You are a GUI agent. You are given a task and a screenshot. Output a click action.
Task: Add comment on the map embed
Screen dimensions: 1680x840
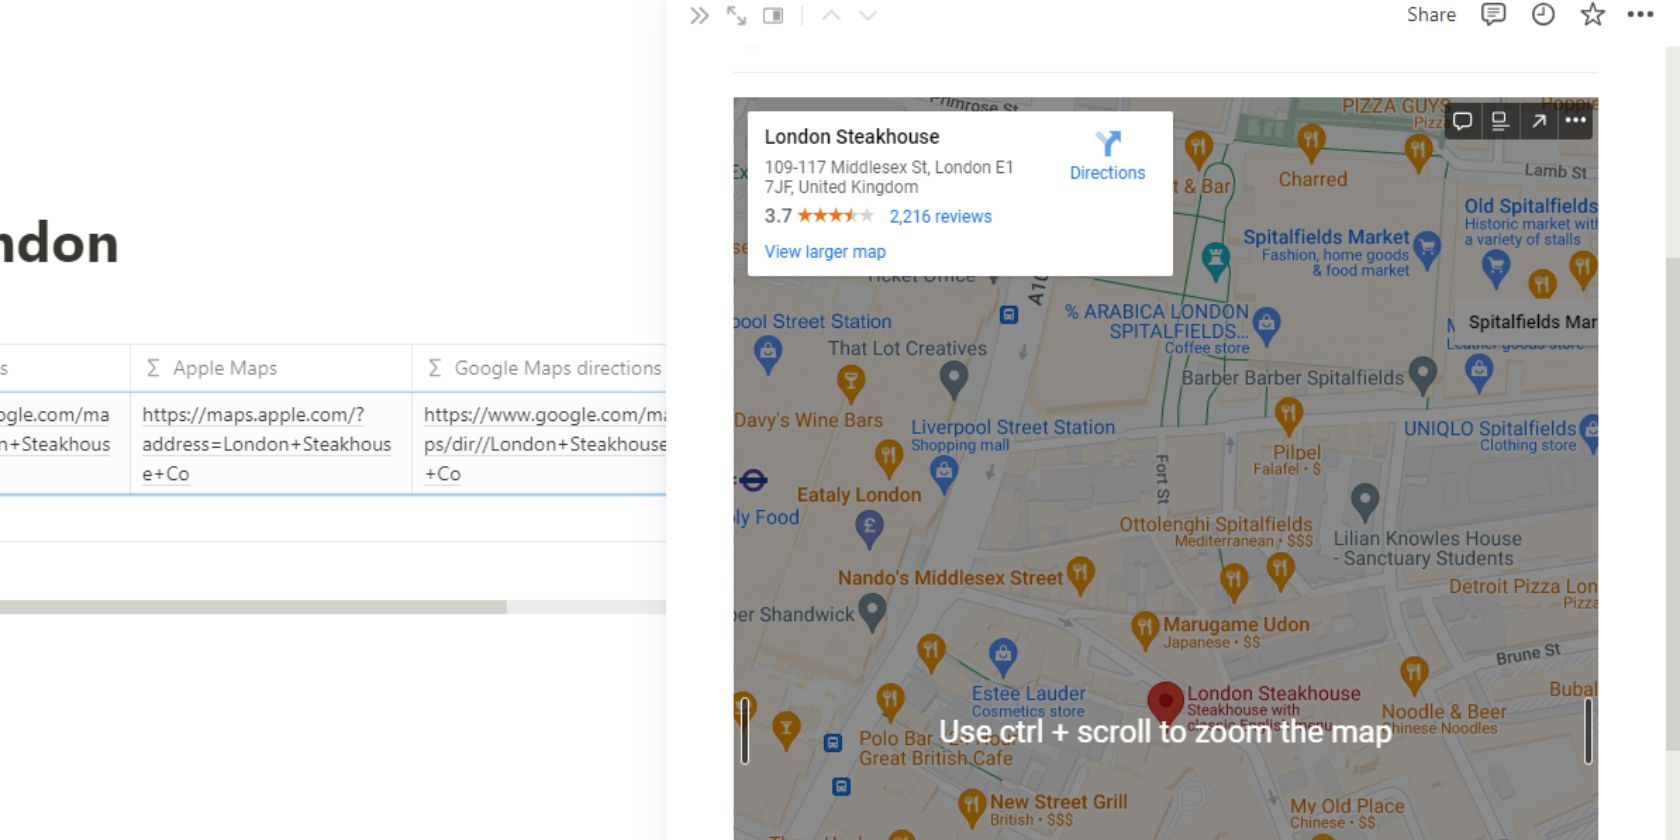pyautogui.click(x=1462, y=121)
